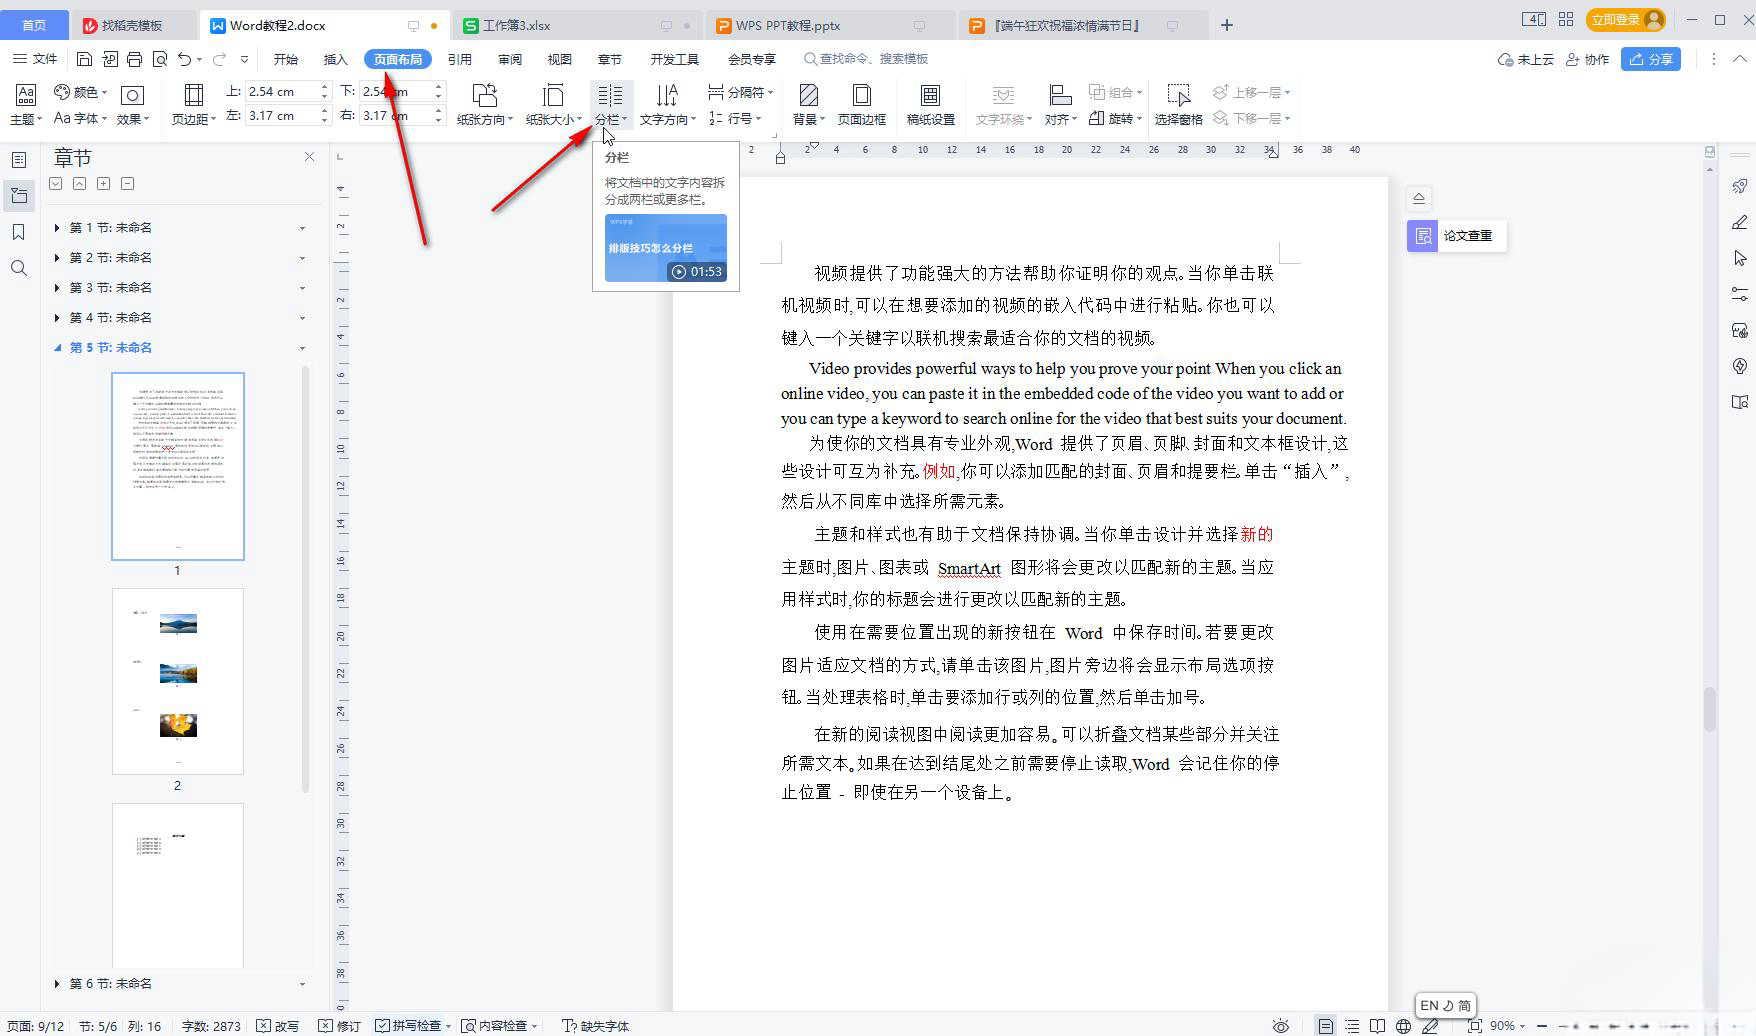Open Print Preview icon
The image size is (1756, 1036).
click(160, 59)
